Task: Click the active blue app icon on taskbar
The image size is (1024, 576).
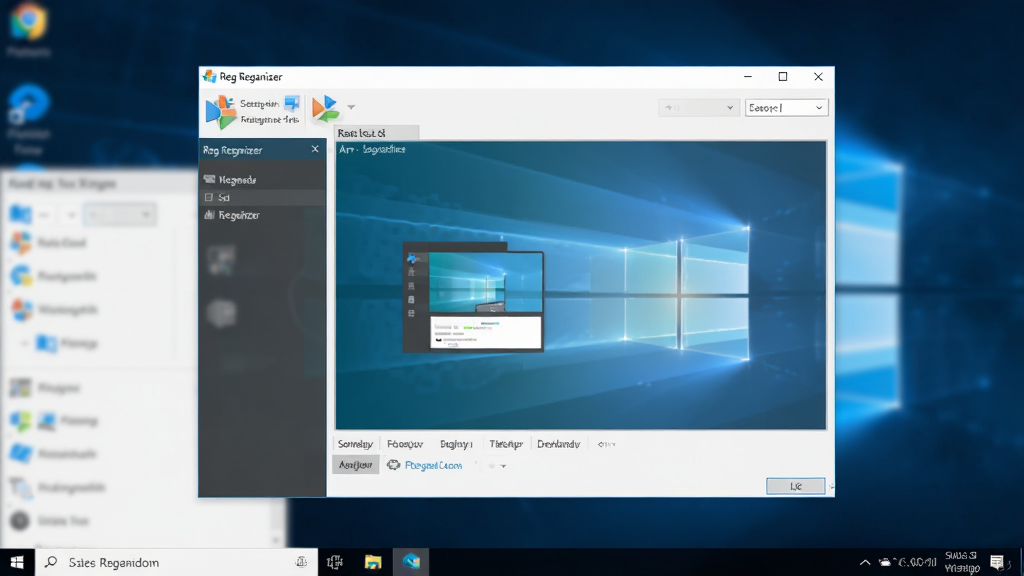Action: (411, 562)
